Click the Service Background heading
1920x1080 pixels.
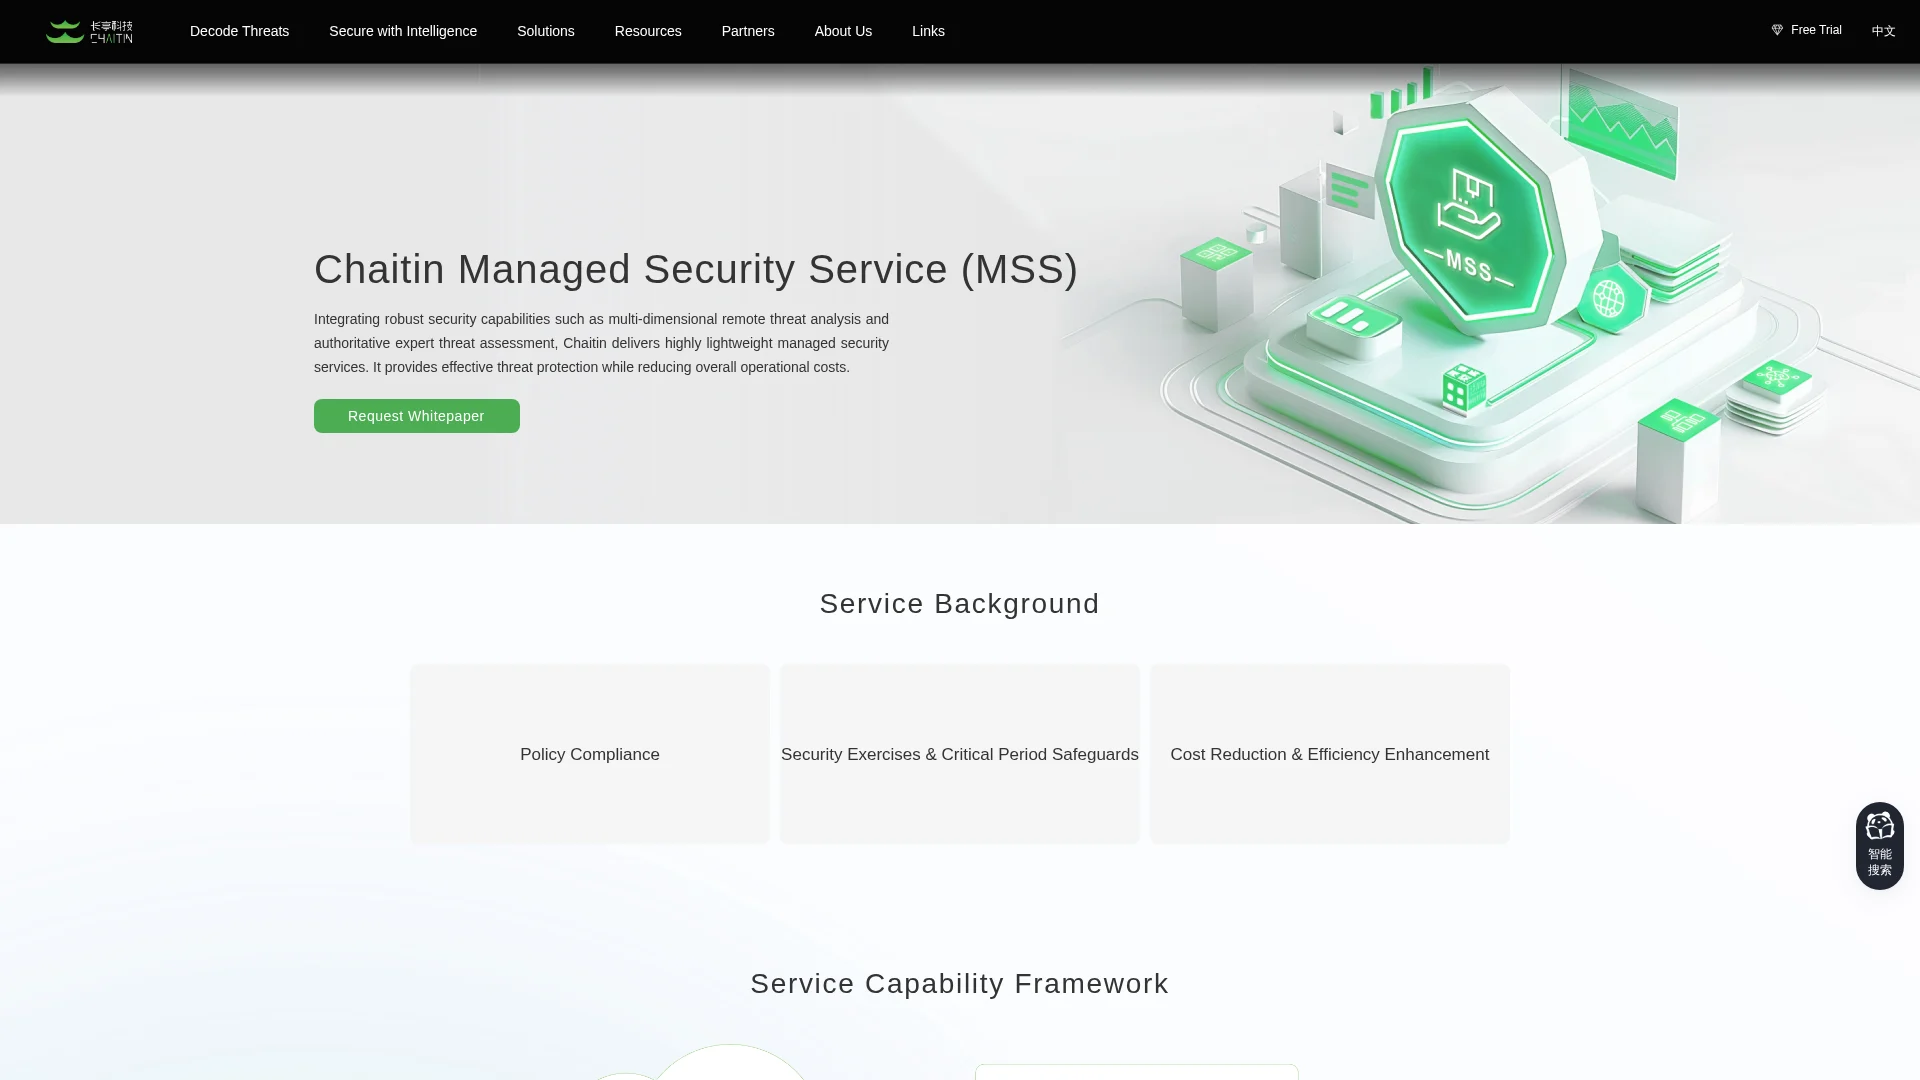pyautogui.click(x=960, y=604)
